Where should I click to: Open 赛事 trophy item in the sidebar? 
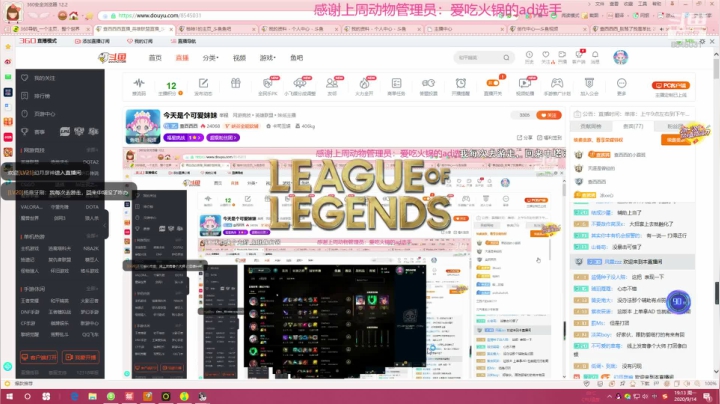pyautogui.click(x=34, y=132)
